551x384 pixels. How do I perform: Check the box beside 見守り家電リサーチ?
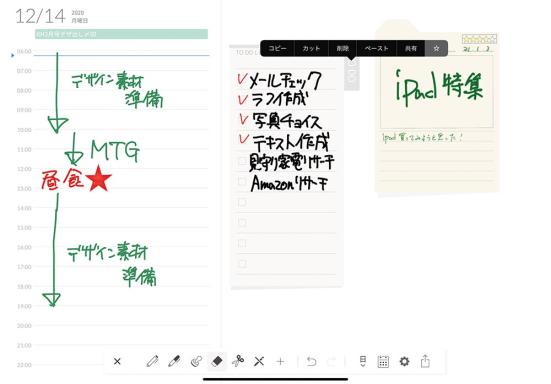click(x=242, y=161)
